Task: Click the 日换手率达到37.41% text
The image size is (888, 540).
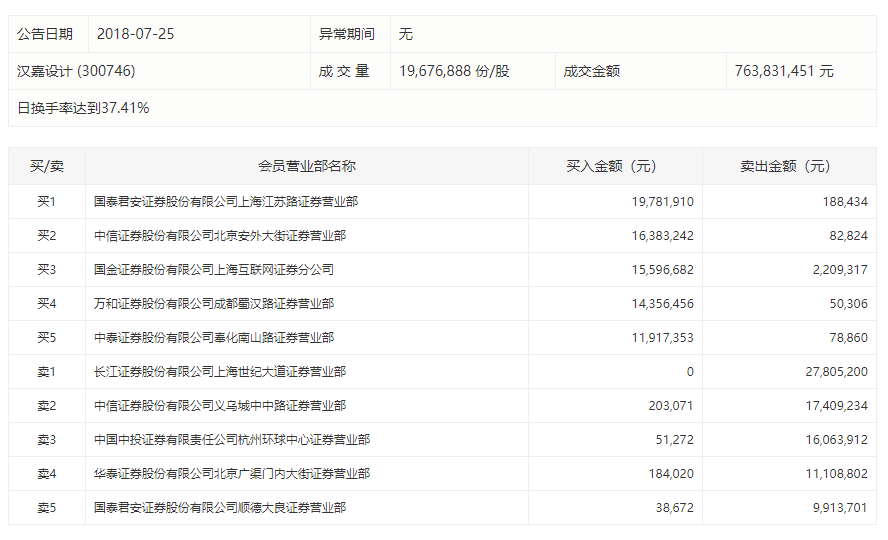Action: pyautogui.click(x=83, y=108)
